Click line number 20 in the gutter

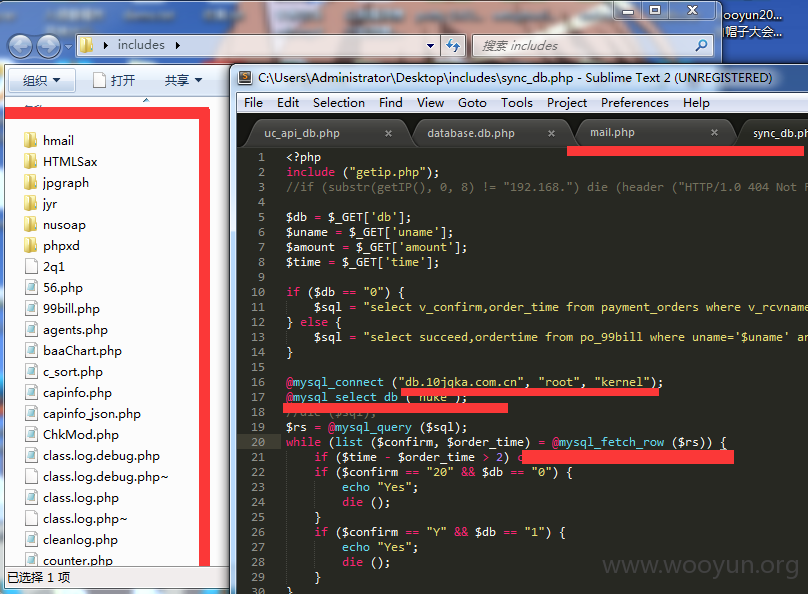click(x=258, y=442)
